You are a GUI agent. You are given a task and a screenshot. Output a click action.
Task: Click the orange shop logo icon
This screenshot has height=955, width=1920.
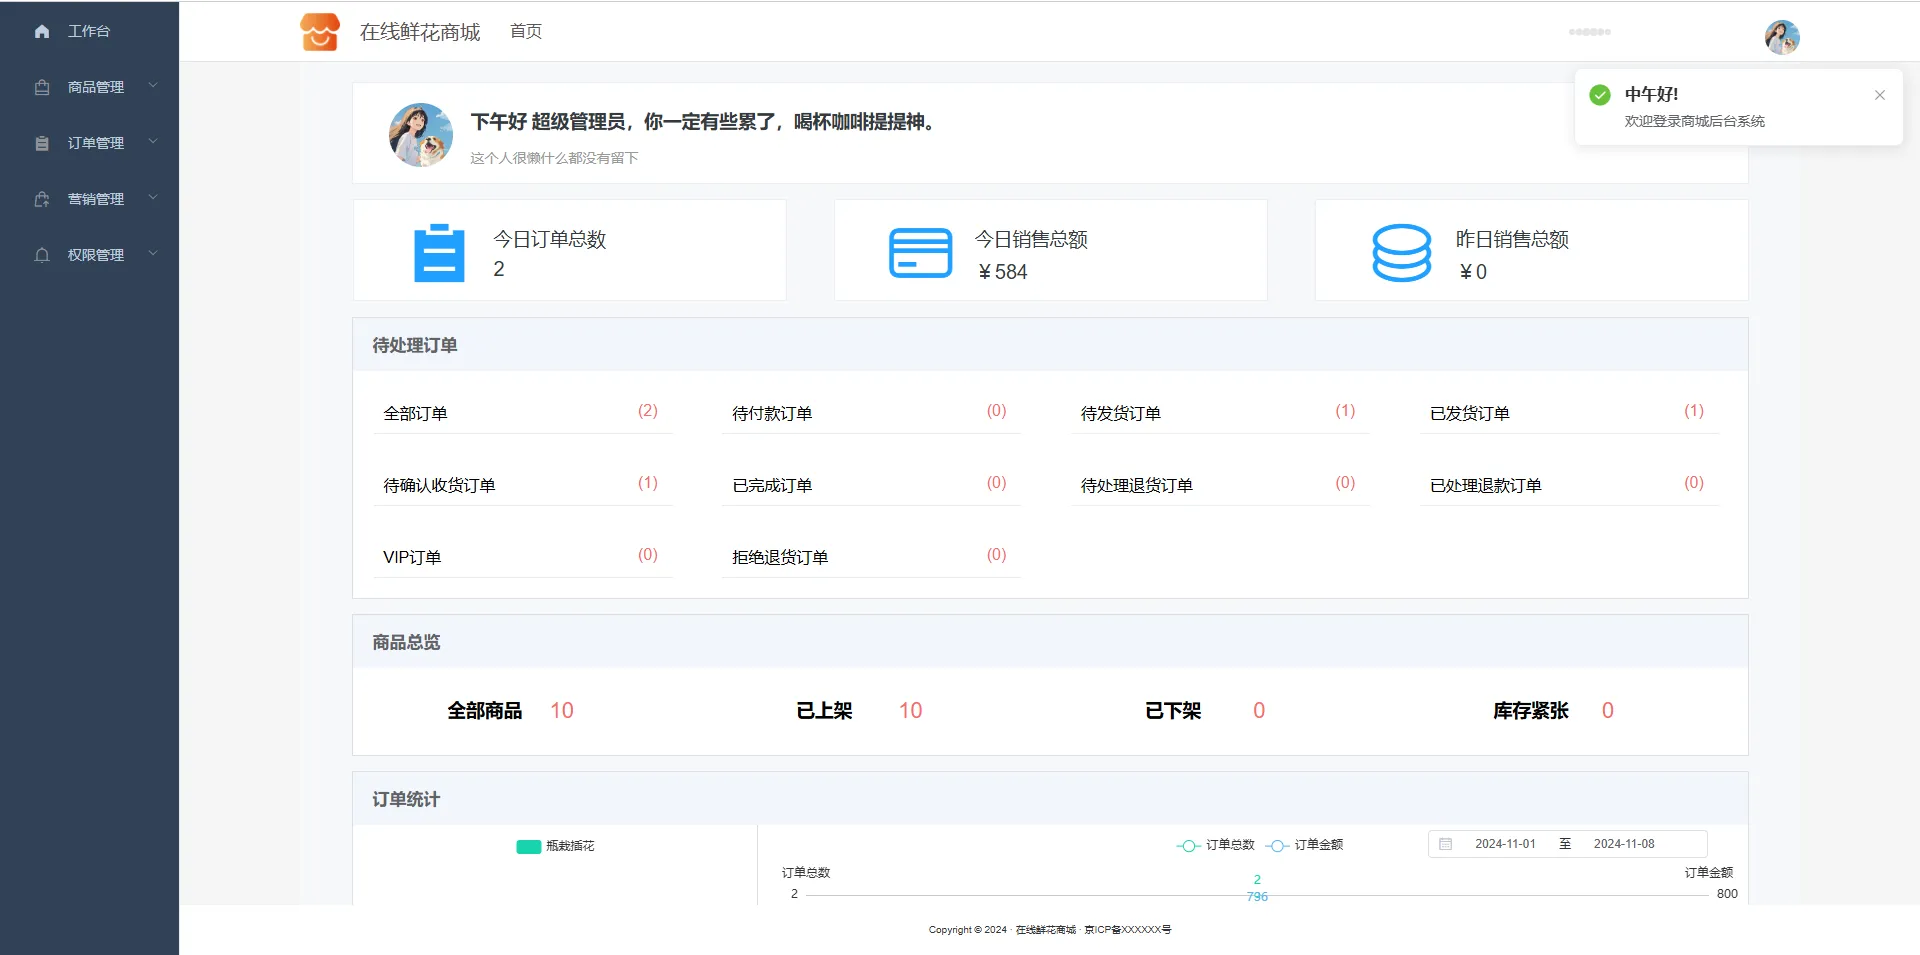pos(320,32)
